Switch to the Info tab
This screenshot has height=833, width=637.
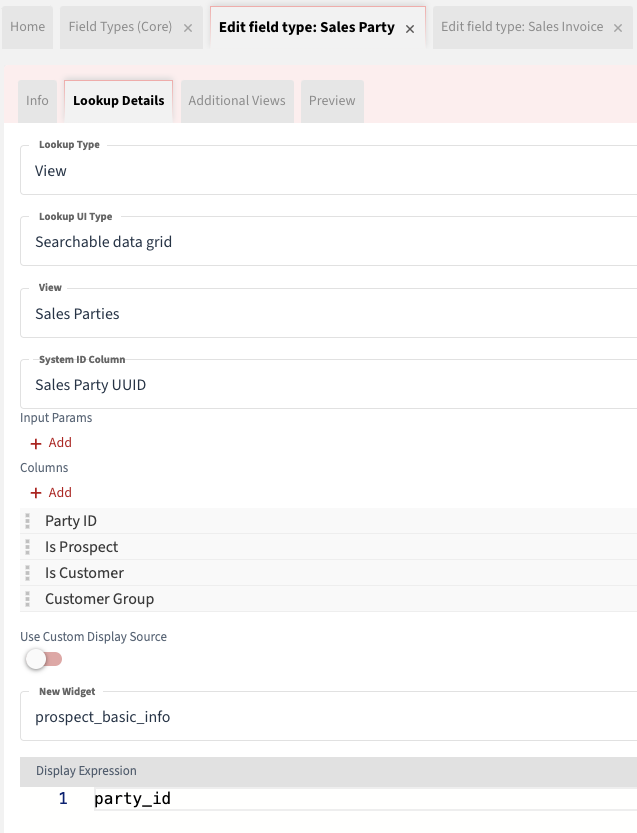tap(37, 101)
